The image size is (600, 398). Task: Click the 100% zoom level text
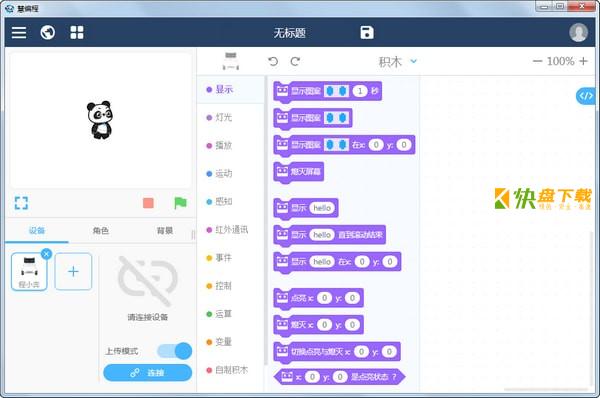pos(560,61)
